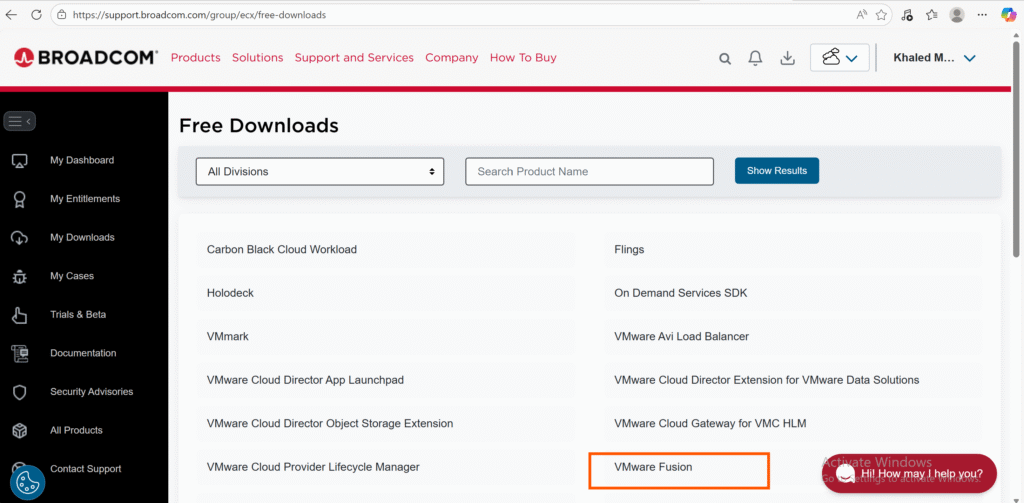
Task: Click the download tray icon in header
Action: tap(787, 58)
